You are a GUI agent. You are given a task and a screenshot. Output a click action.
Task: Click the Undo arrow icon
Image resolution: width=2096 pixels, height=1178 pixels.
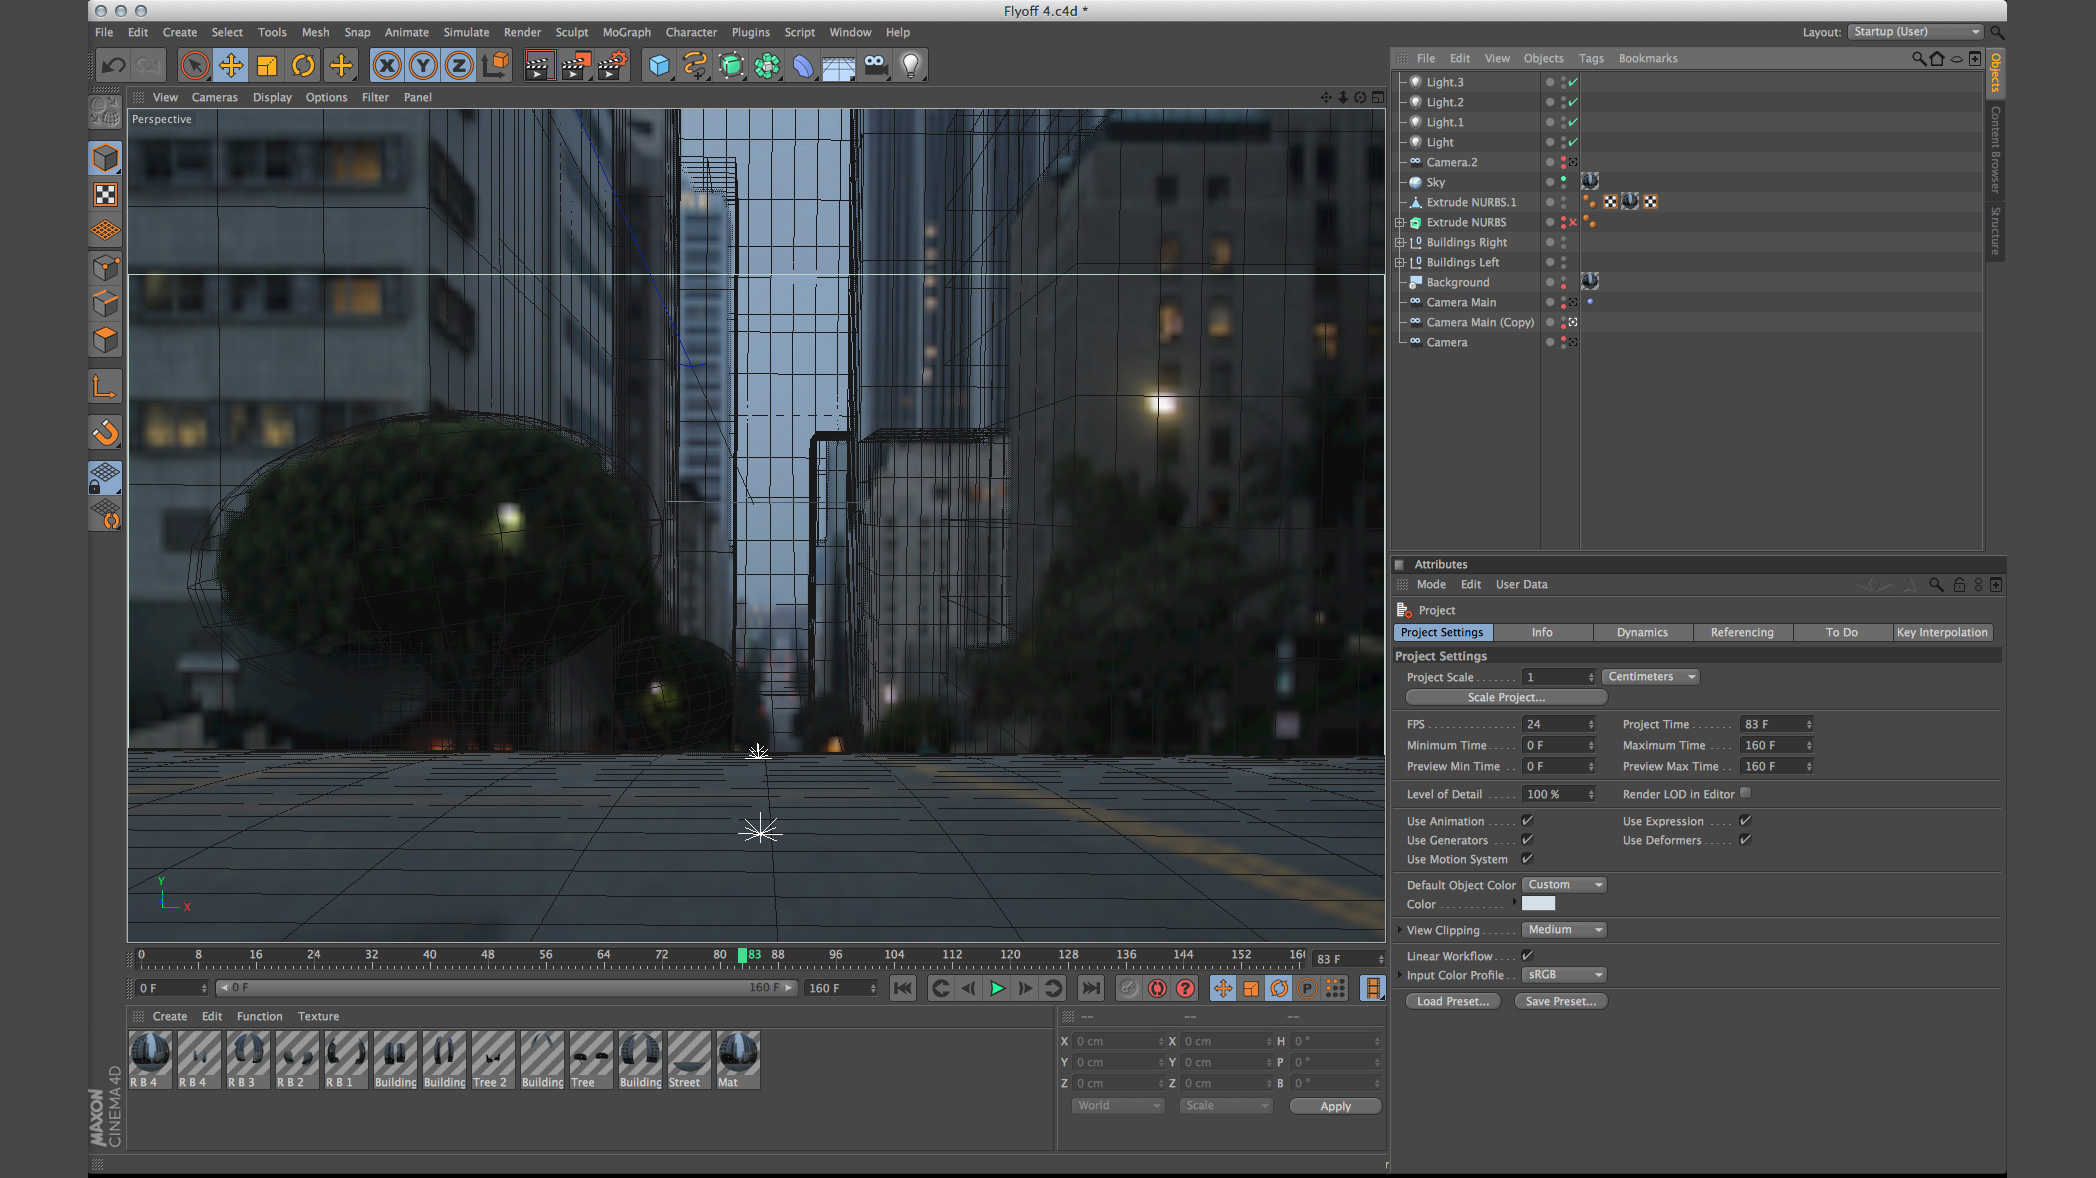[113, 66]
